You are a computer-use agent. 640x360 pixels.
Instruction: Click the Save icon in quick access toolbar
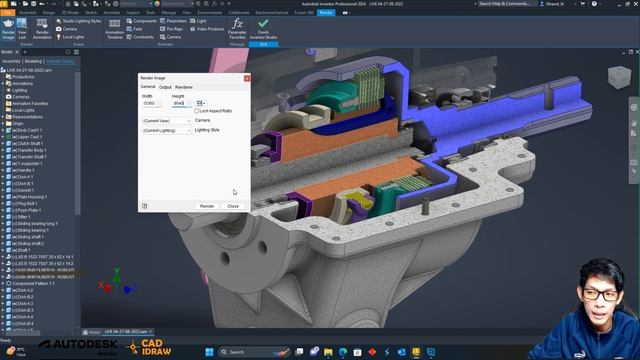click(x=33, y=4)
